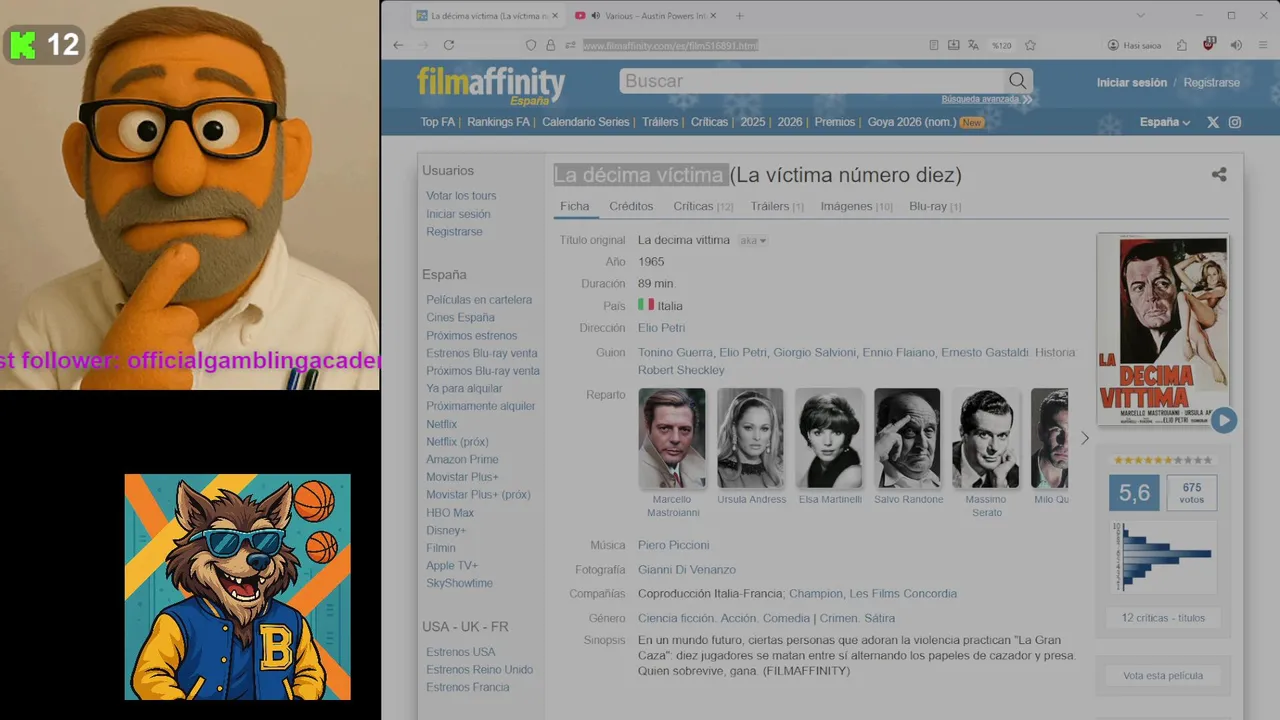Screen dimensions: 1280x720
Task: Expand the España country dropdown
Action: coord(1165,122)
